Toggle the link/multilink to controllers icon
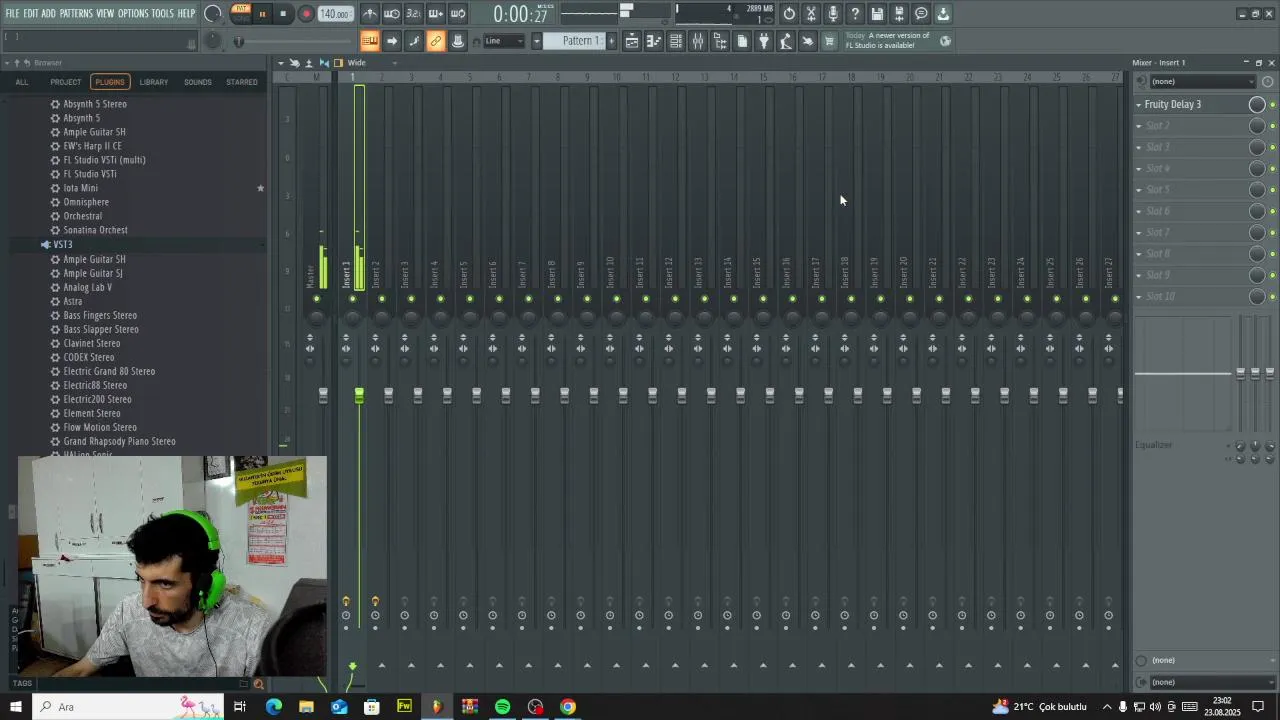This screenshot has height=720, width=1280. pos(436,41)
